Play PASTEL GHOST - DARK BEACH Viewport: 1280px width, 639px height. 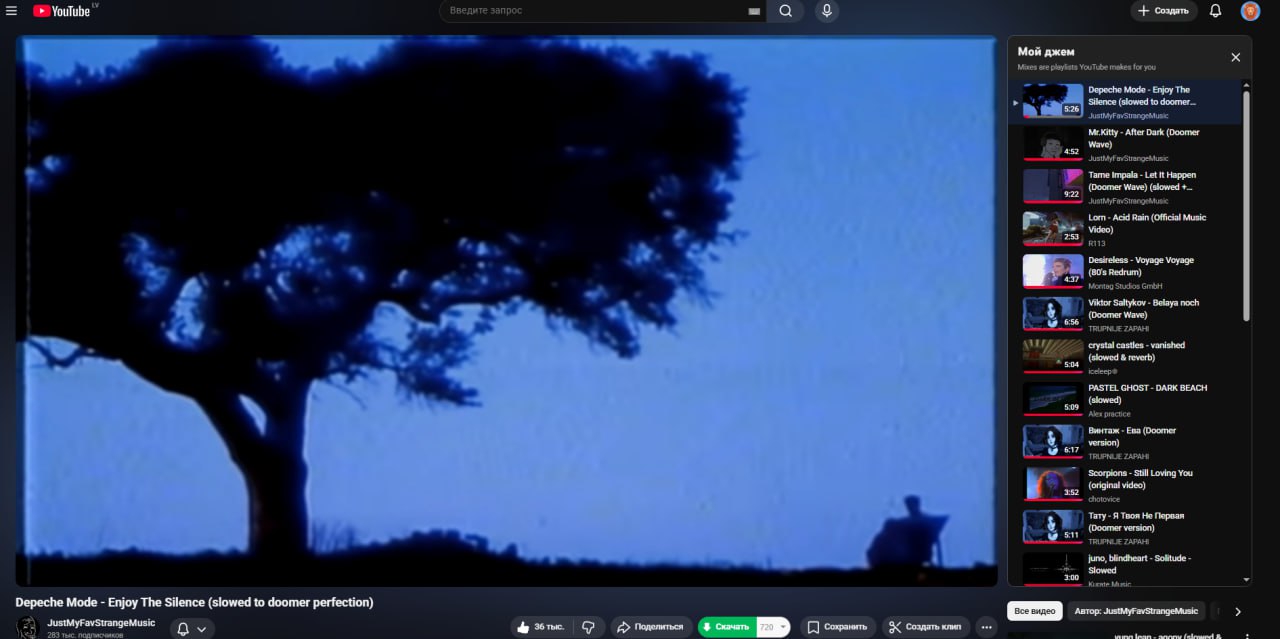pyautogui.click(x=1147, y=394)
